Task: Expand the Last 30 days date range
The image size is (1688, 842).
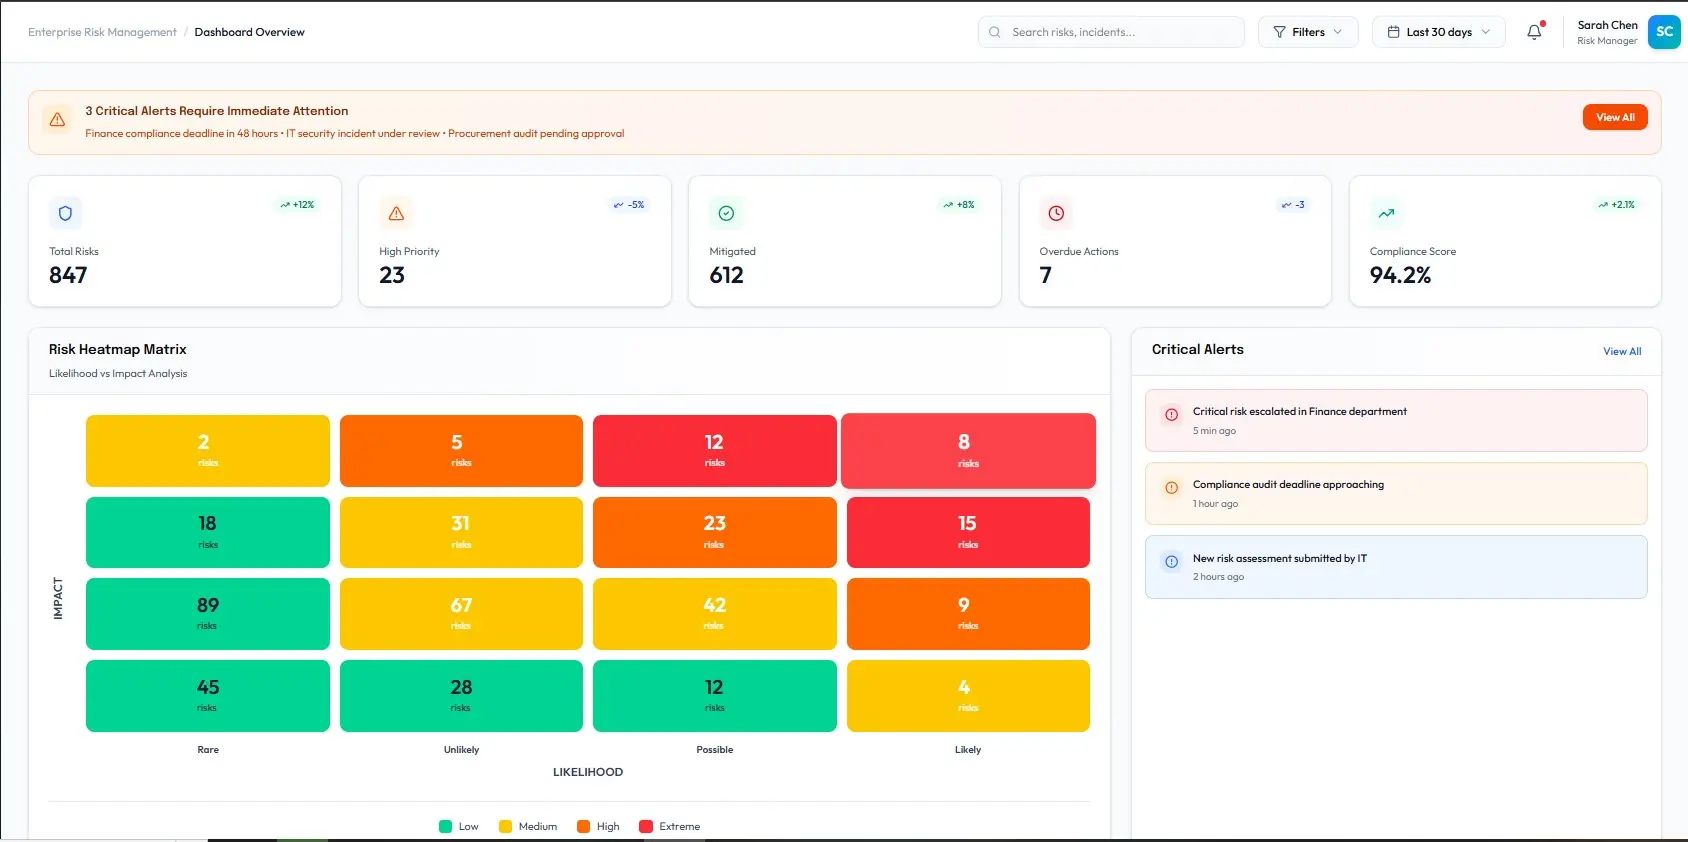Action: (1438, 32)
